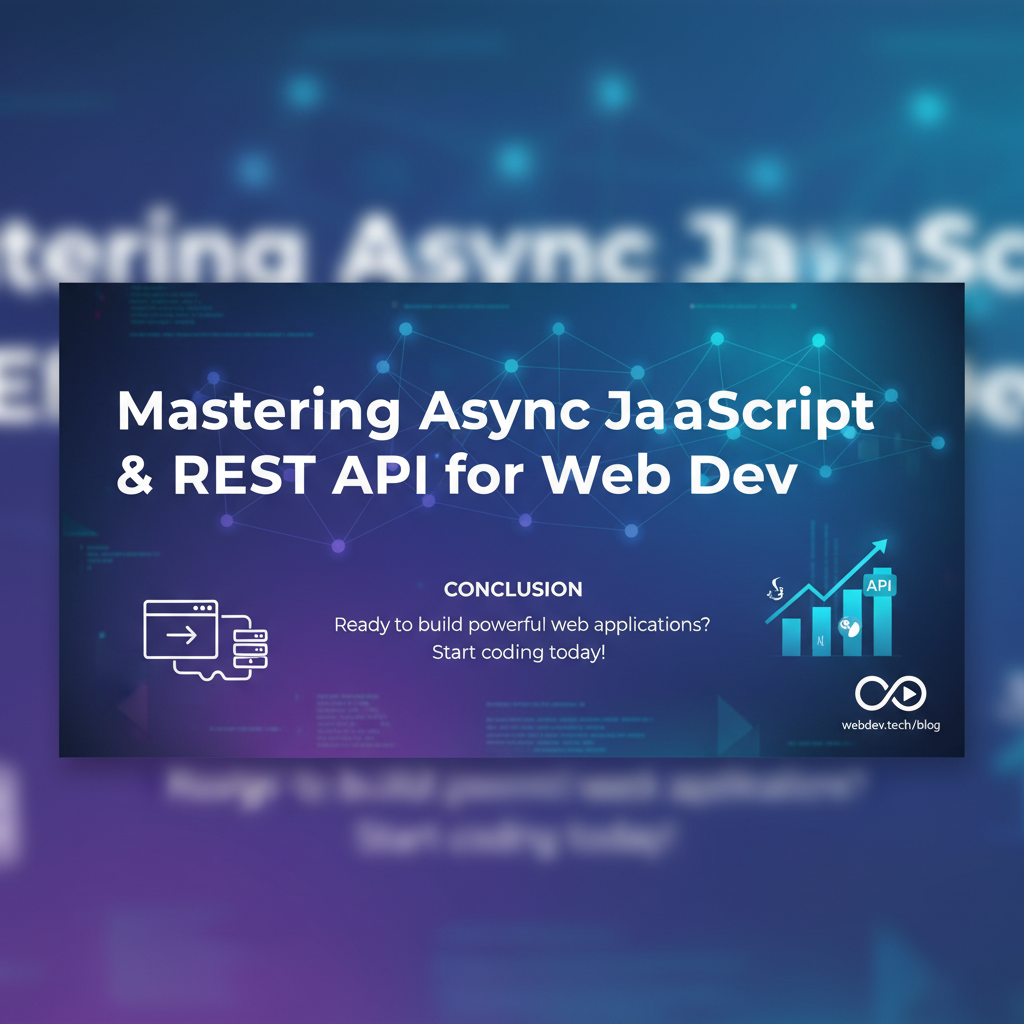Select the server stack icon
Image resolution: width=1024 pixels, height=1024 pixels.
pyautogui.click(x=251, y=647)
